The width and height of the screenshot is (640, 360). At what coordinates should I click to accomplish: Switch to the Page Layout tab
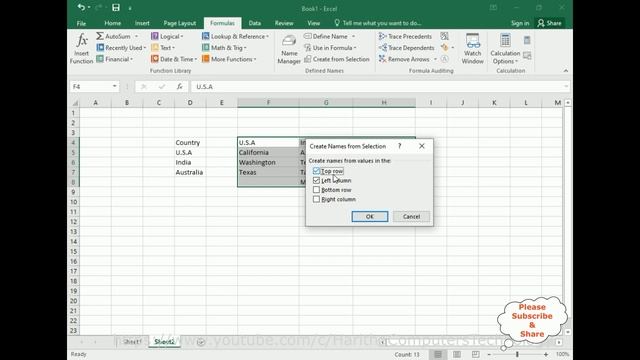[x=180, y=23]
